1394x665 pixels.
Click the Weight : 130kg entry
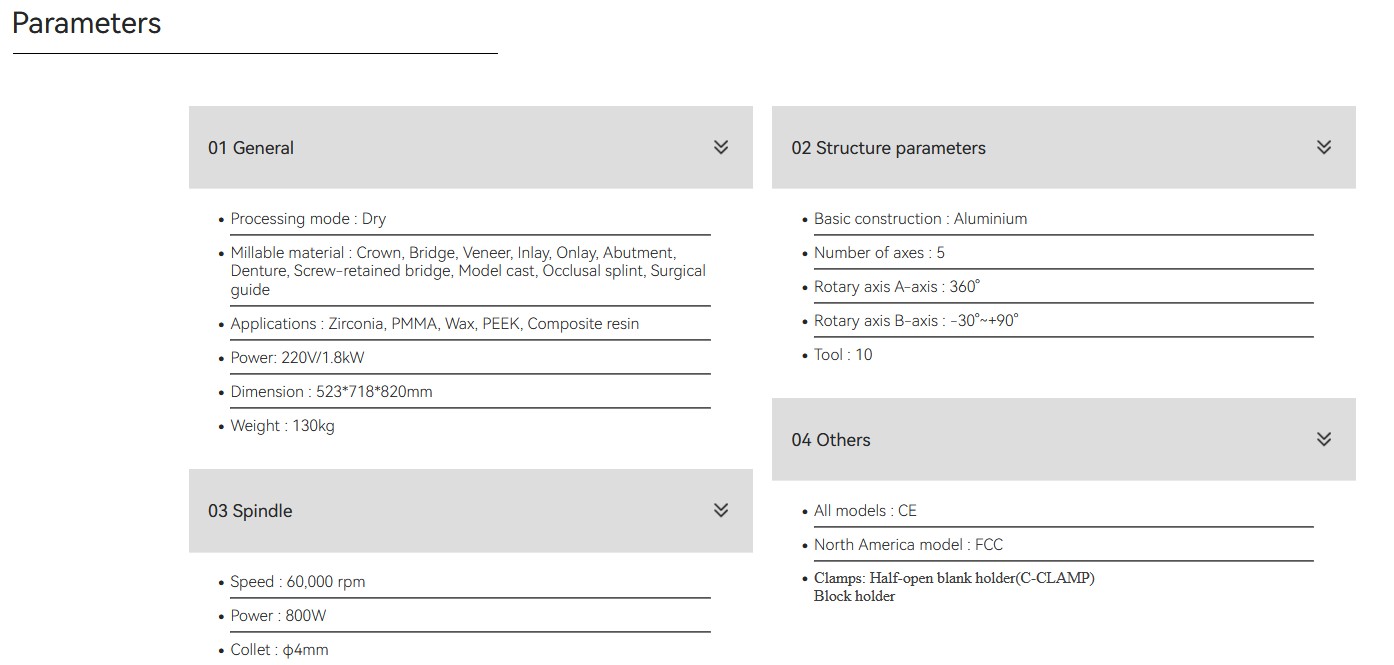(282, 426)
